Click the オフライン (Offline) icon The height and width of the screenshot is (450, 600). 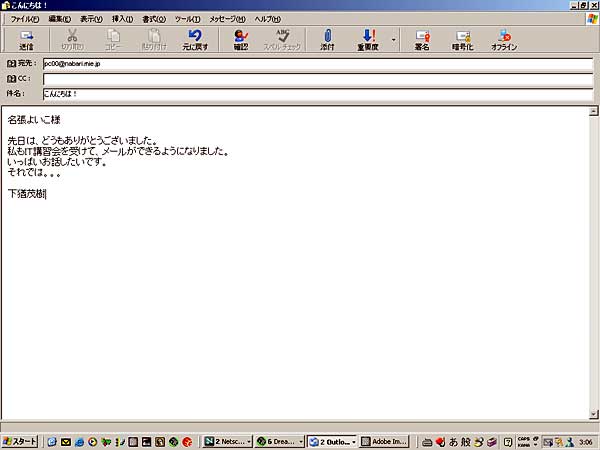click(504, 40)
